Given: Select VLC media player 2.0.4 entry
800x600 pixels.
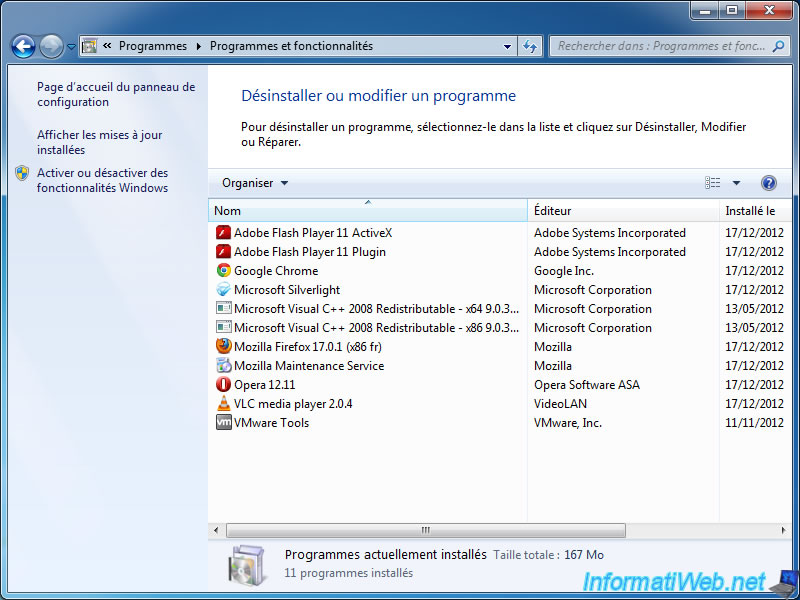Looking at the screenshot, I should pos(500,404).
